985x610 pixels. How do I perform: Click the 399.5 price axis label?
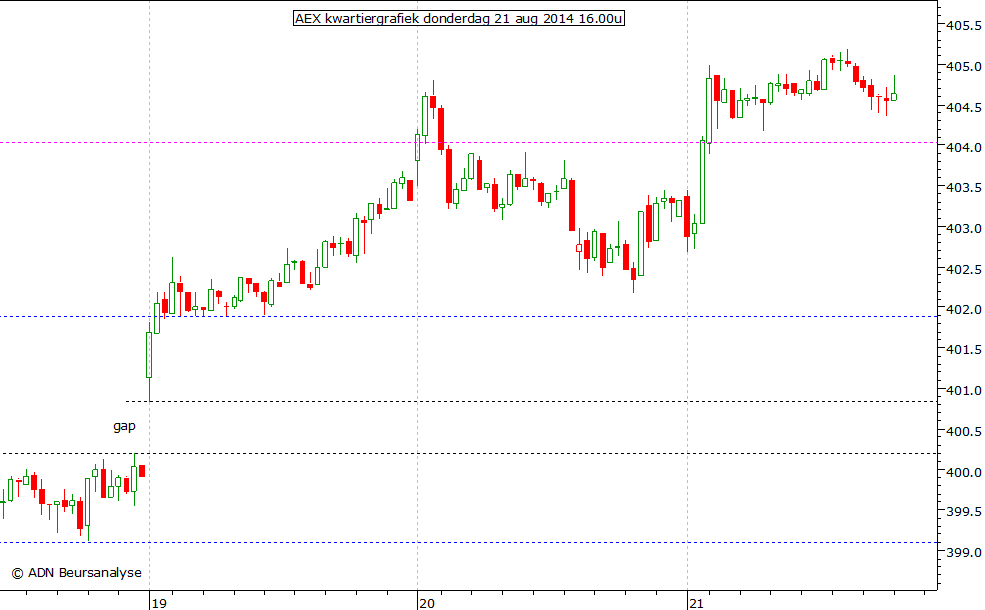(964, 511)
